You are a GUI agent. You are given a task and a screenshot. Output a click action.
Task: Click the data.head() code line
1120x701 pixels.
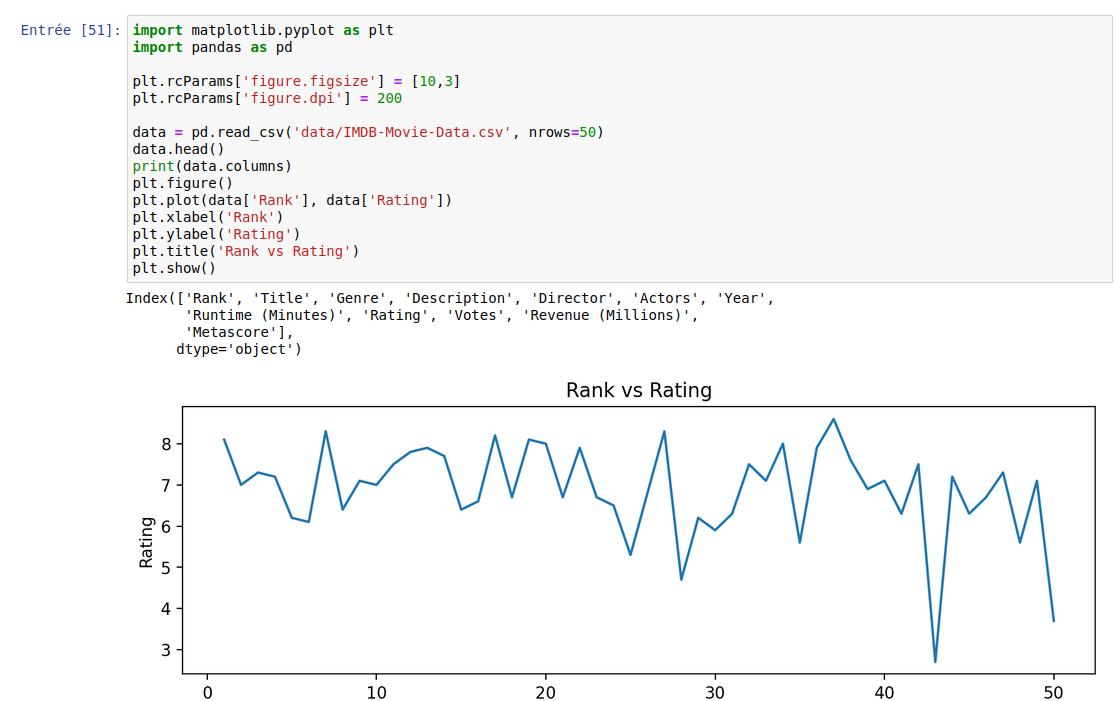tap(178, 149)
